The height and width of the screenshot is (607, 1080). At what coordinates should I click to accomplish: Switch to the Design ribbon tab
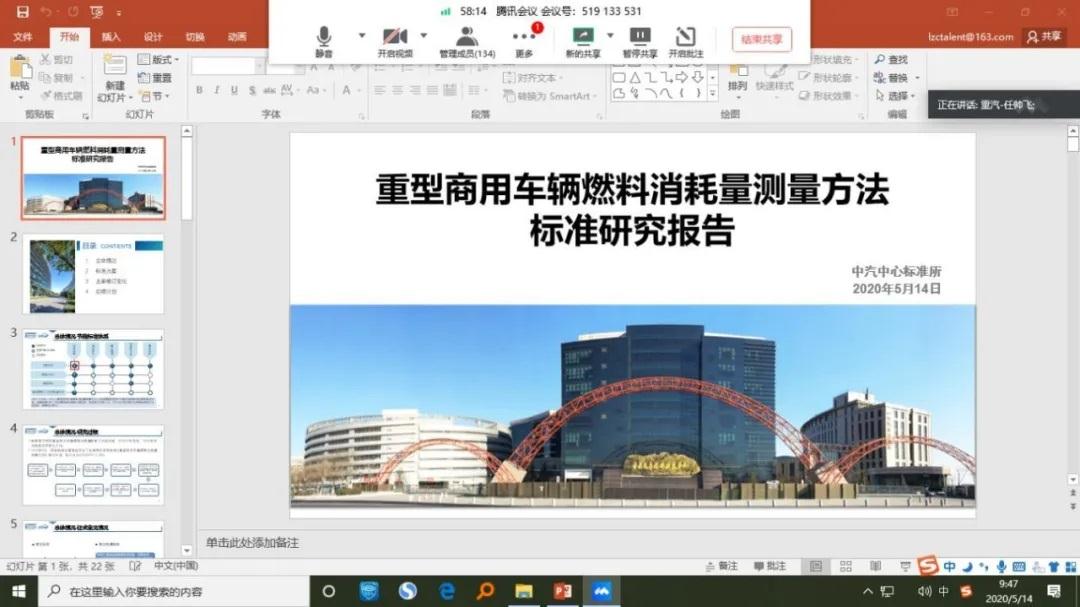click(x=153, y=37)
